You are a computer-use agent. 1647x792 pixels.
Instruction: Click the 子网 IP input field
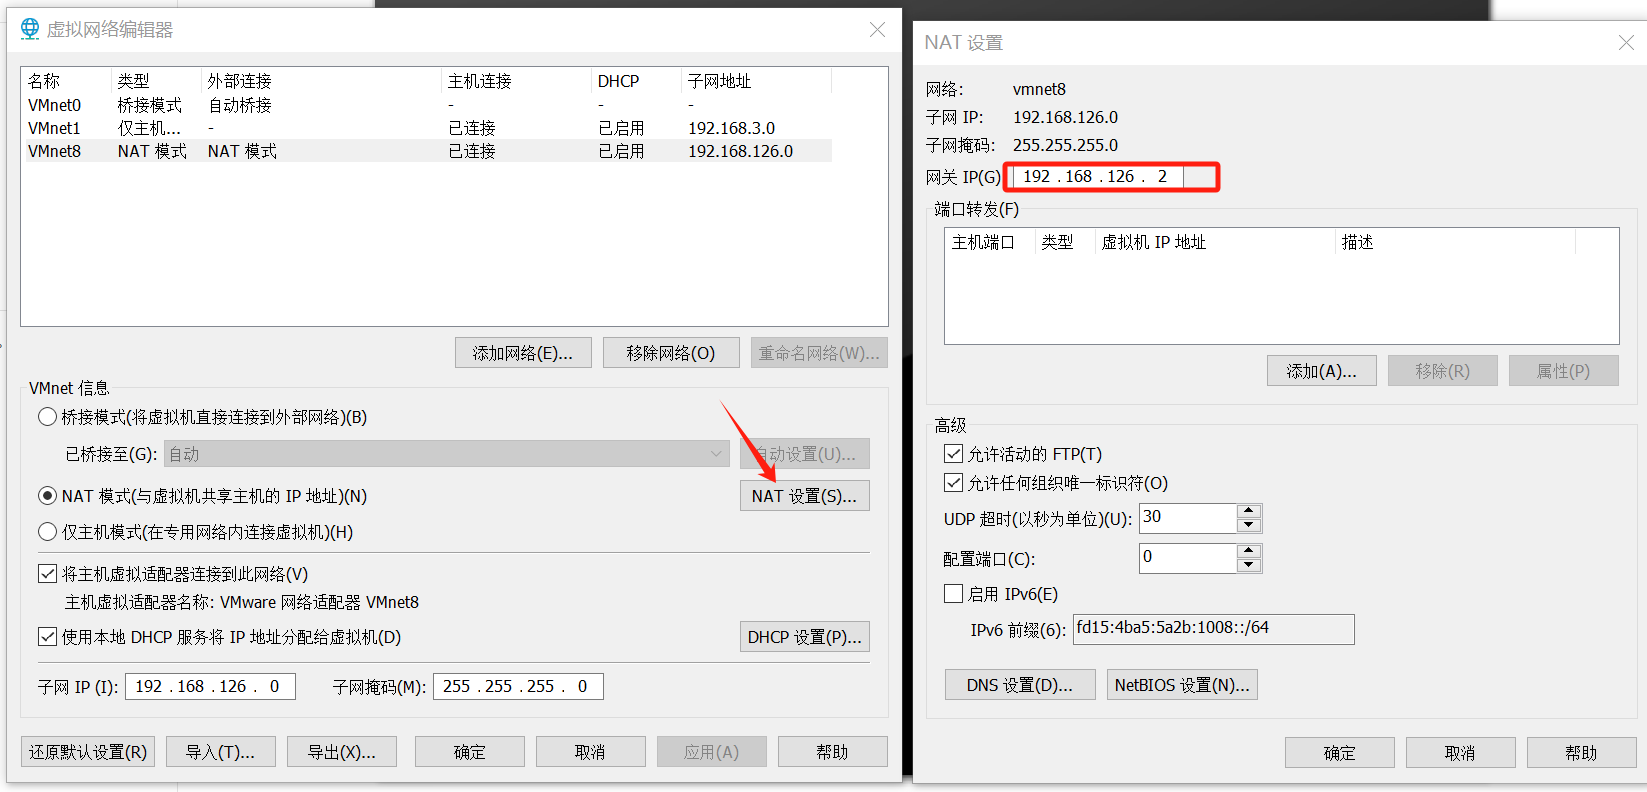tap(210, 686)
